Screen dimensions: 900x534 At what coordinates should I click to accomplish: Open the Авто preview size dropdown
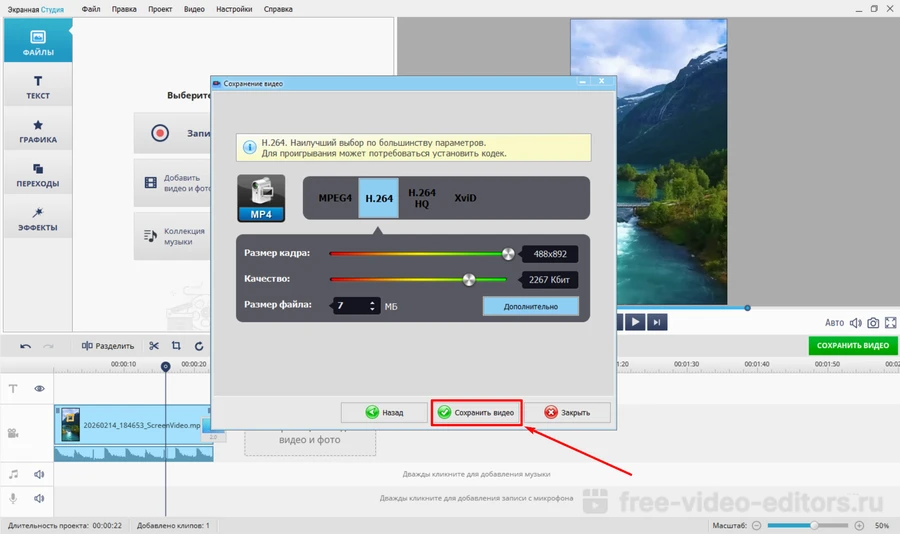click(x=834, y=323)
